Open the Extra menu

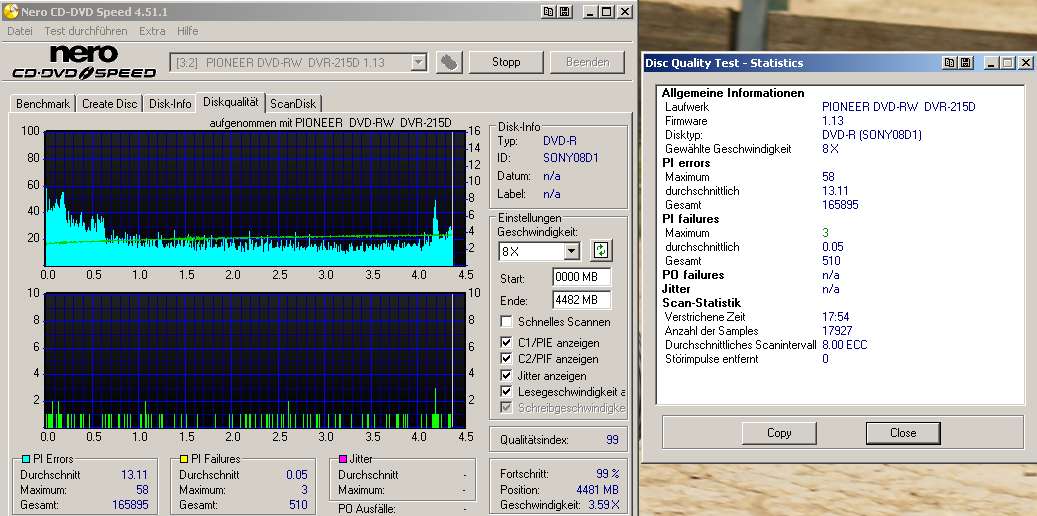click(x=152, y=31)
